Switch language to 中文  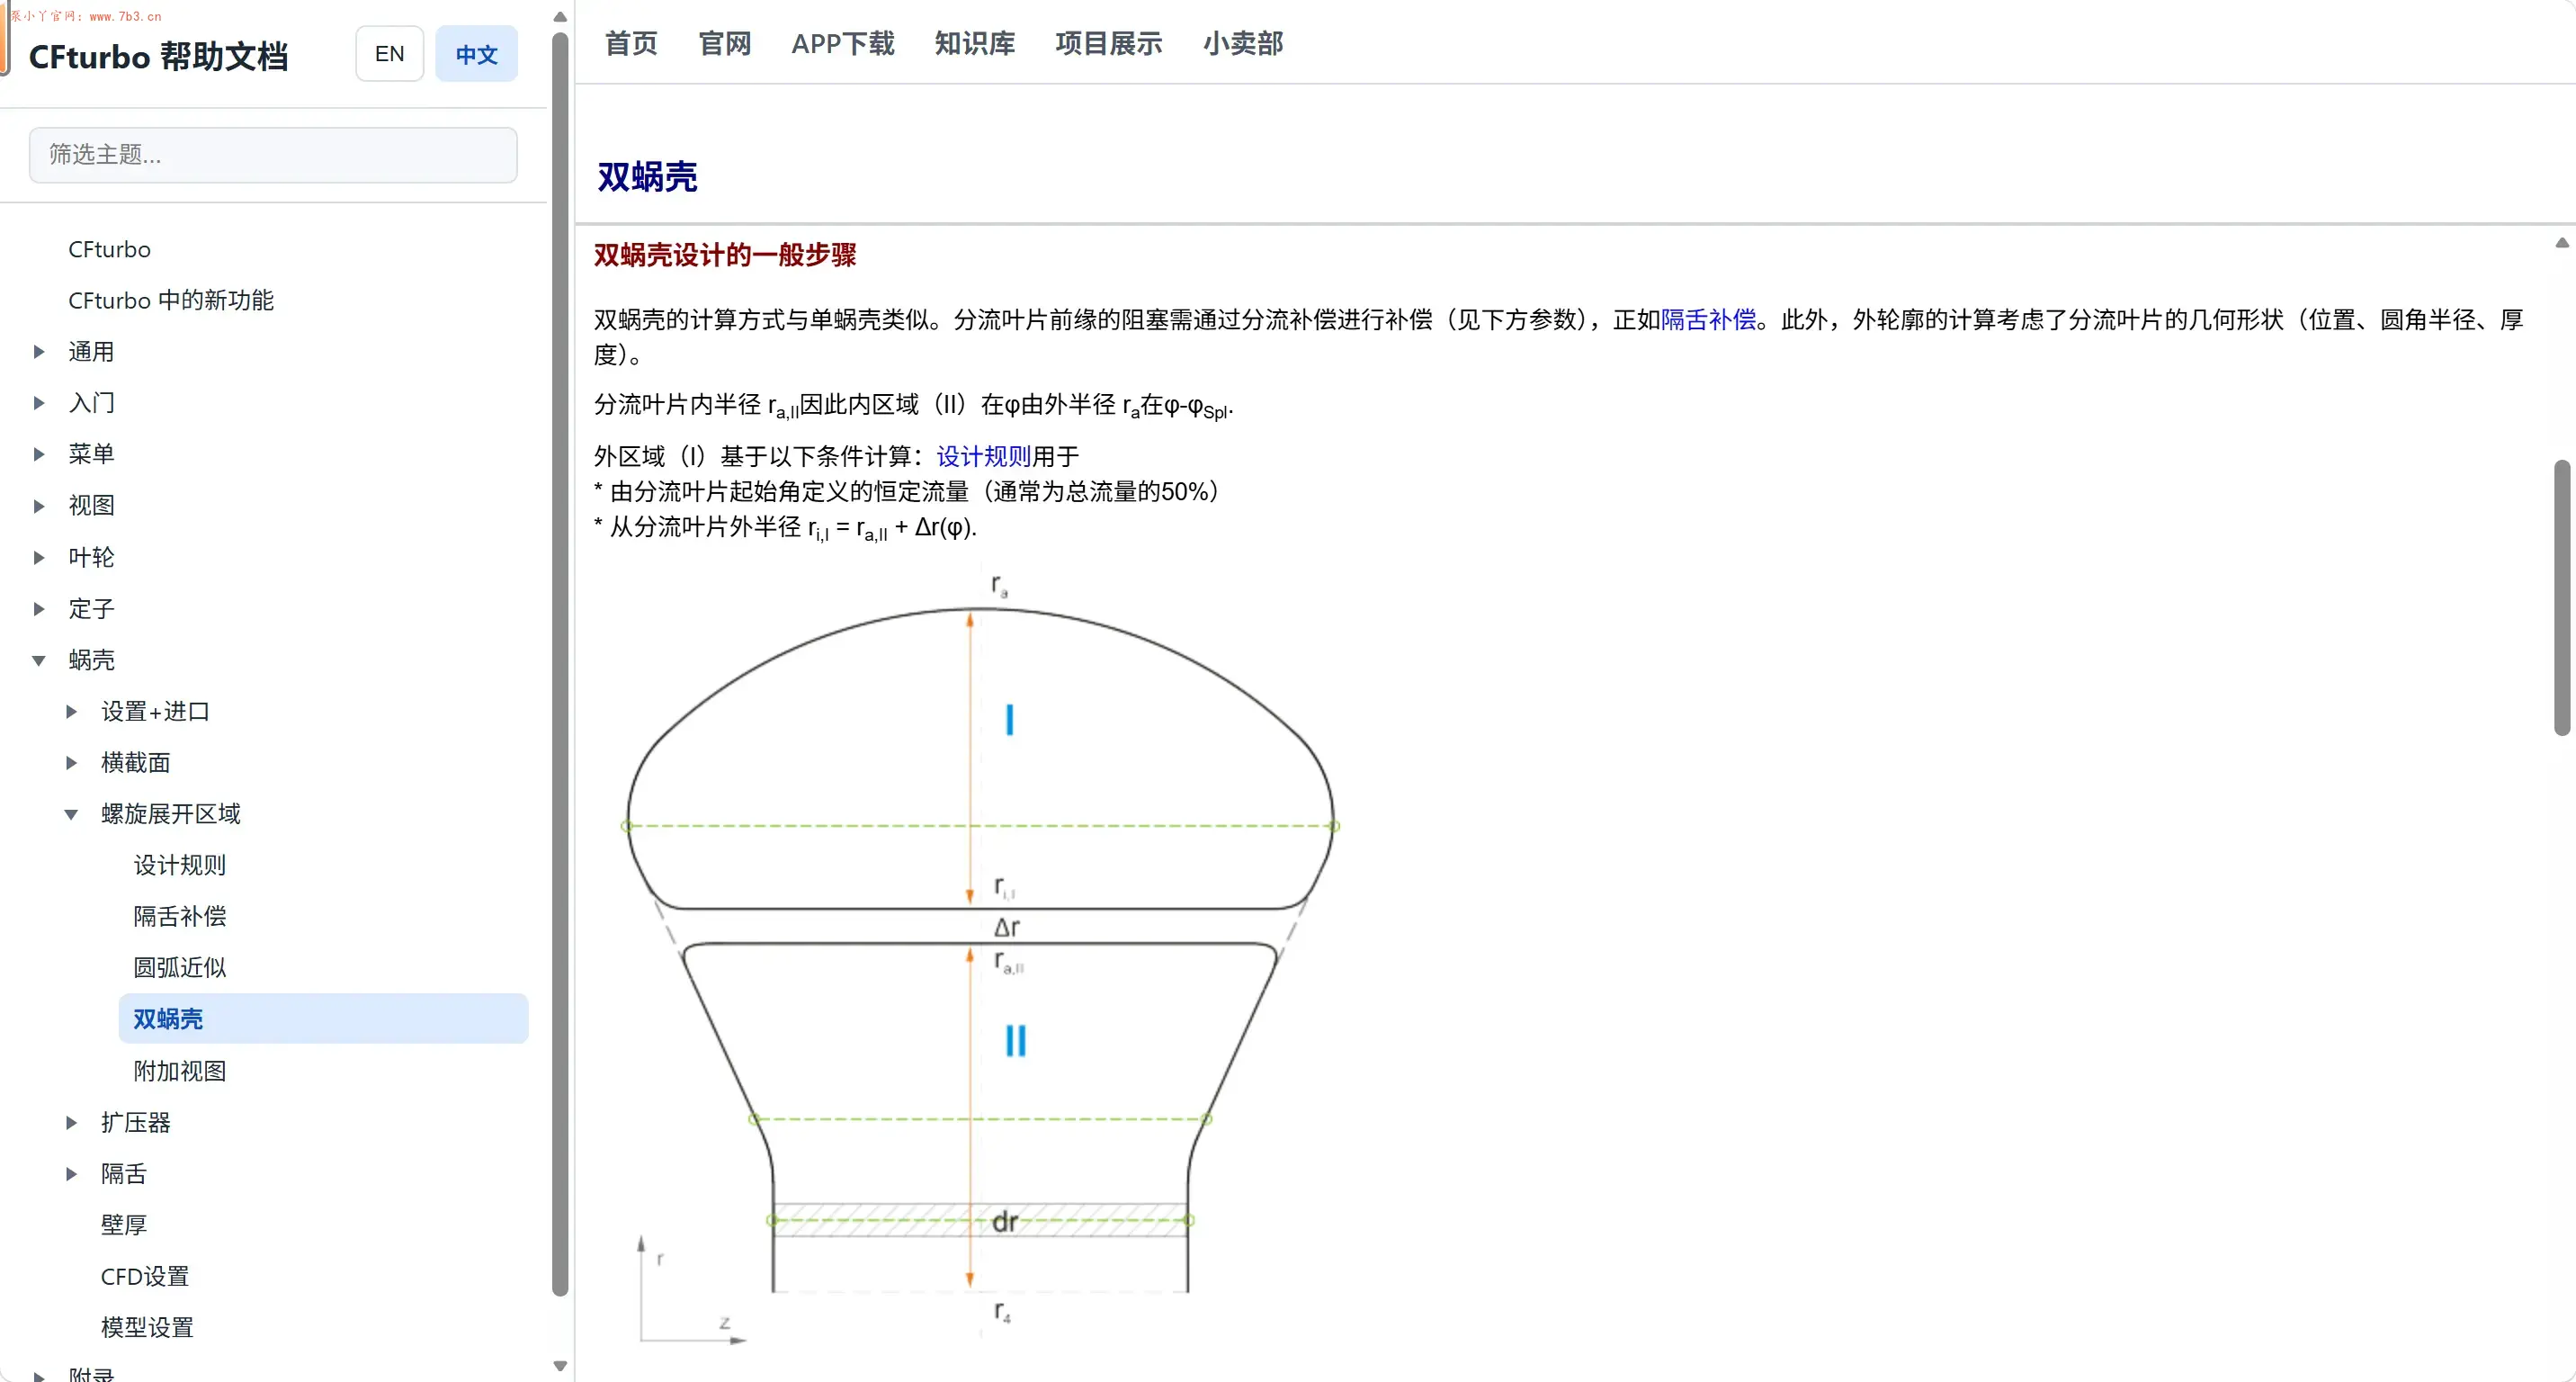click(x=476, y=54)
